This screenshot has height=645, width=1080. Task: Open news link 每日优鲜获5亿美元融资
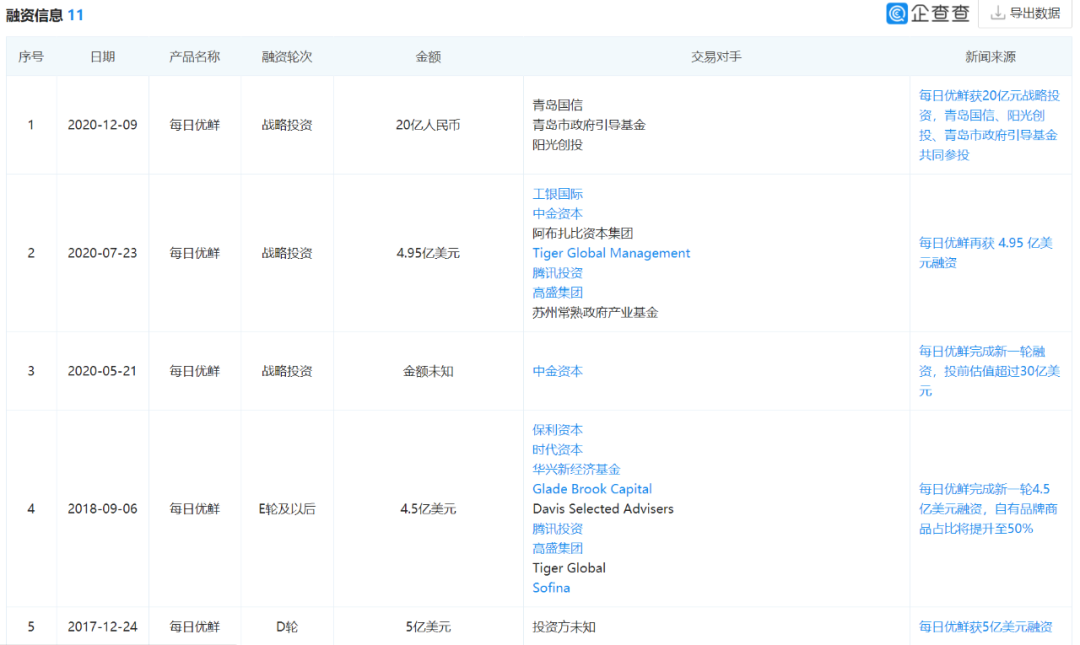[986, 626]
